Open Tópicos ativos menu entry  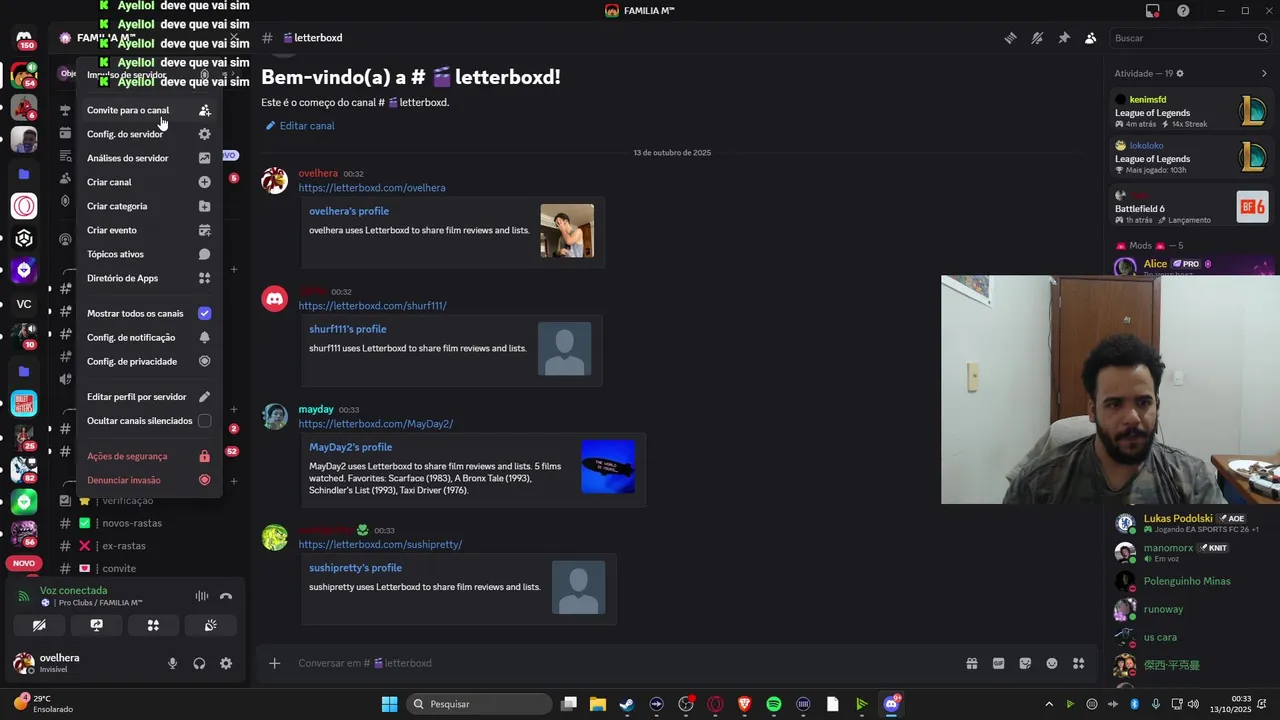pos(148,254)
